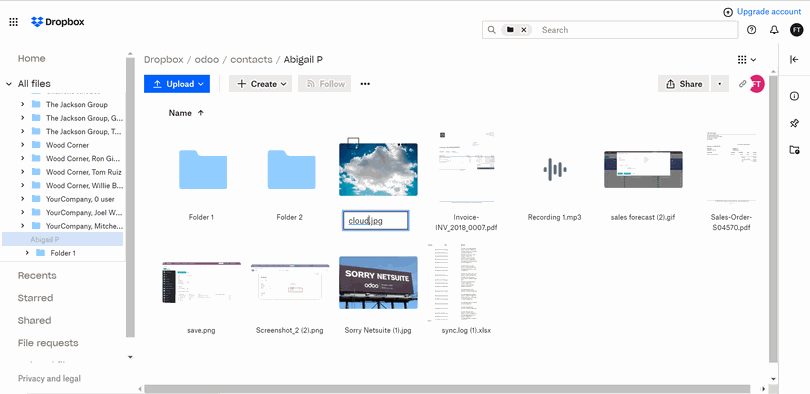Expand the Wood Corner folder

22,145
